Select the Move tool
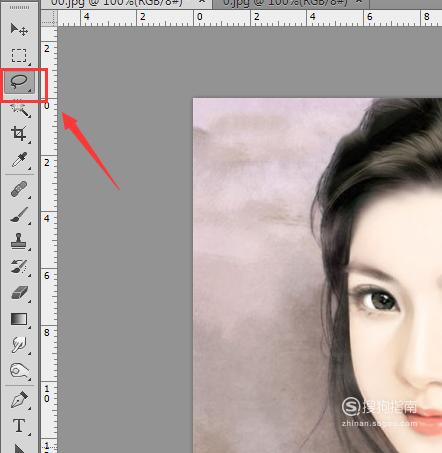Screen dimensions: 442x453 [x=19, y=29]
